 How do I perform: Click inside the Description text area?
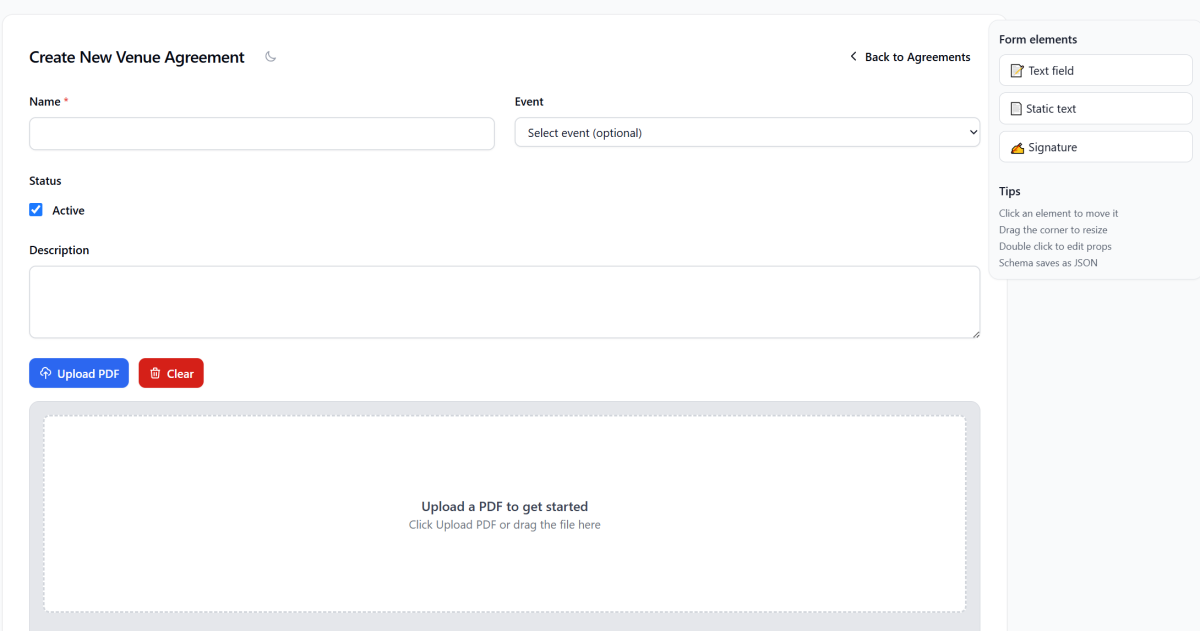504,302
